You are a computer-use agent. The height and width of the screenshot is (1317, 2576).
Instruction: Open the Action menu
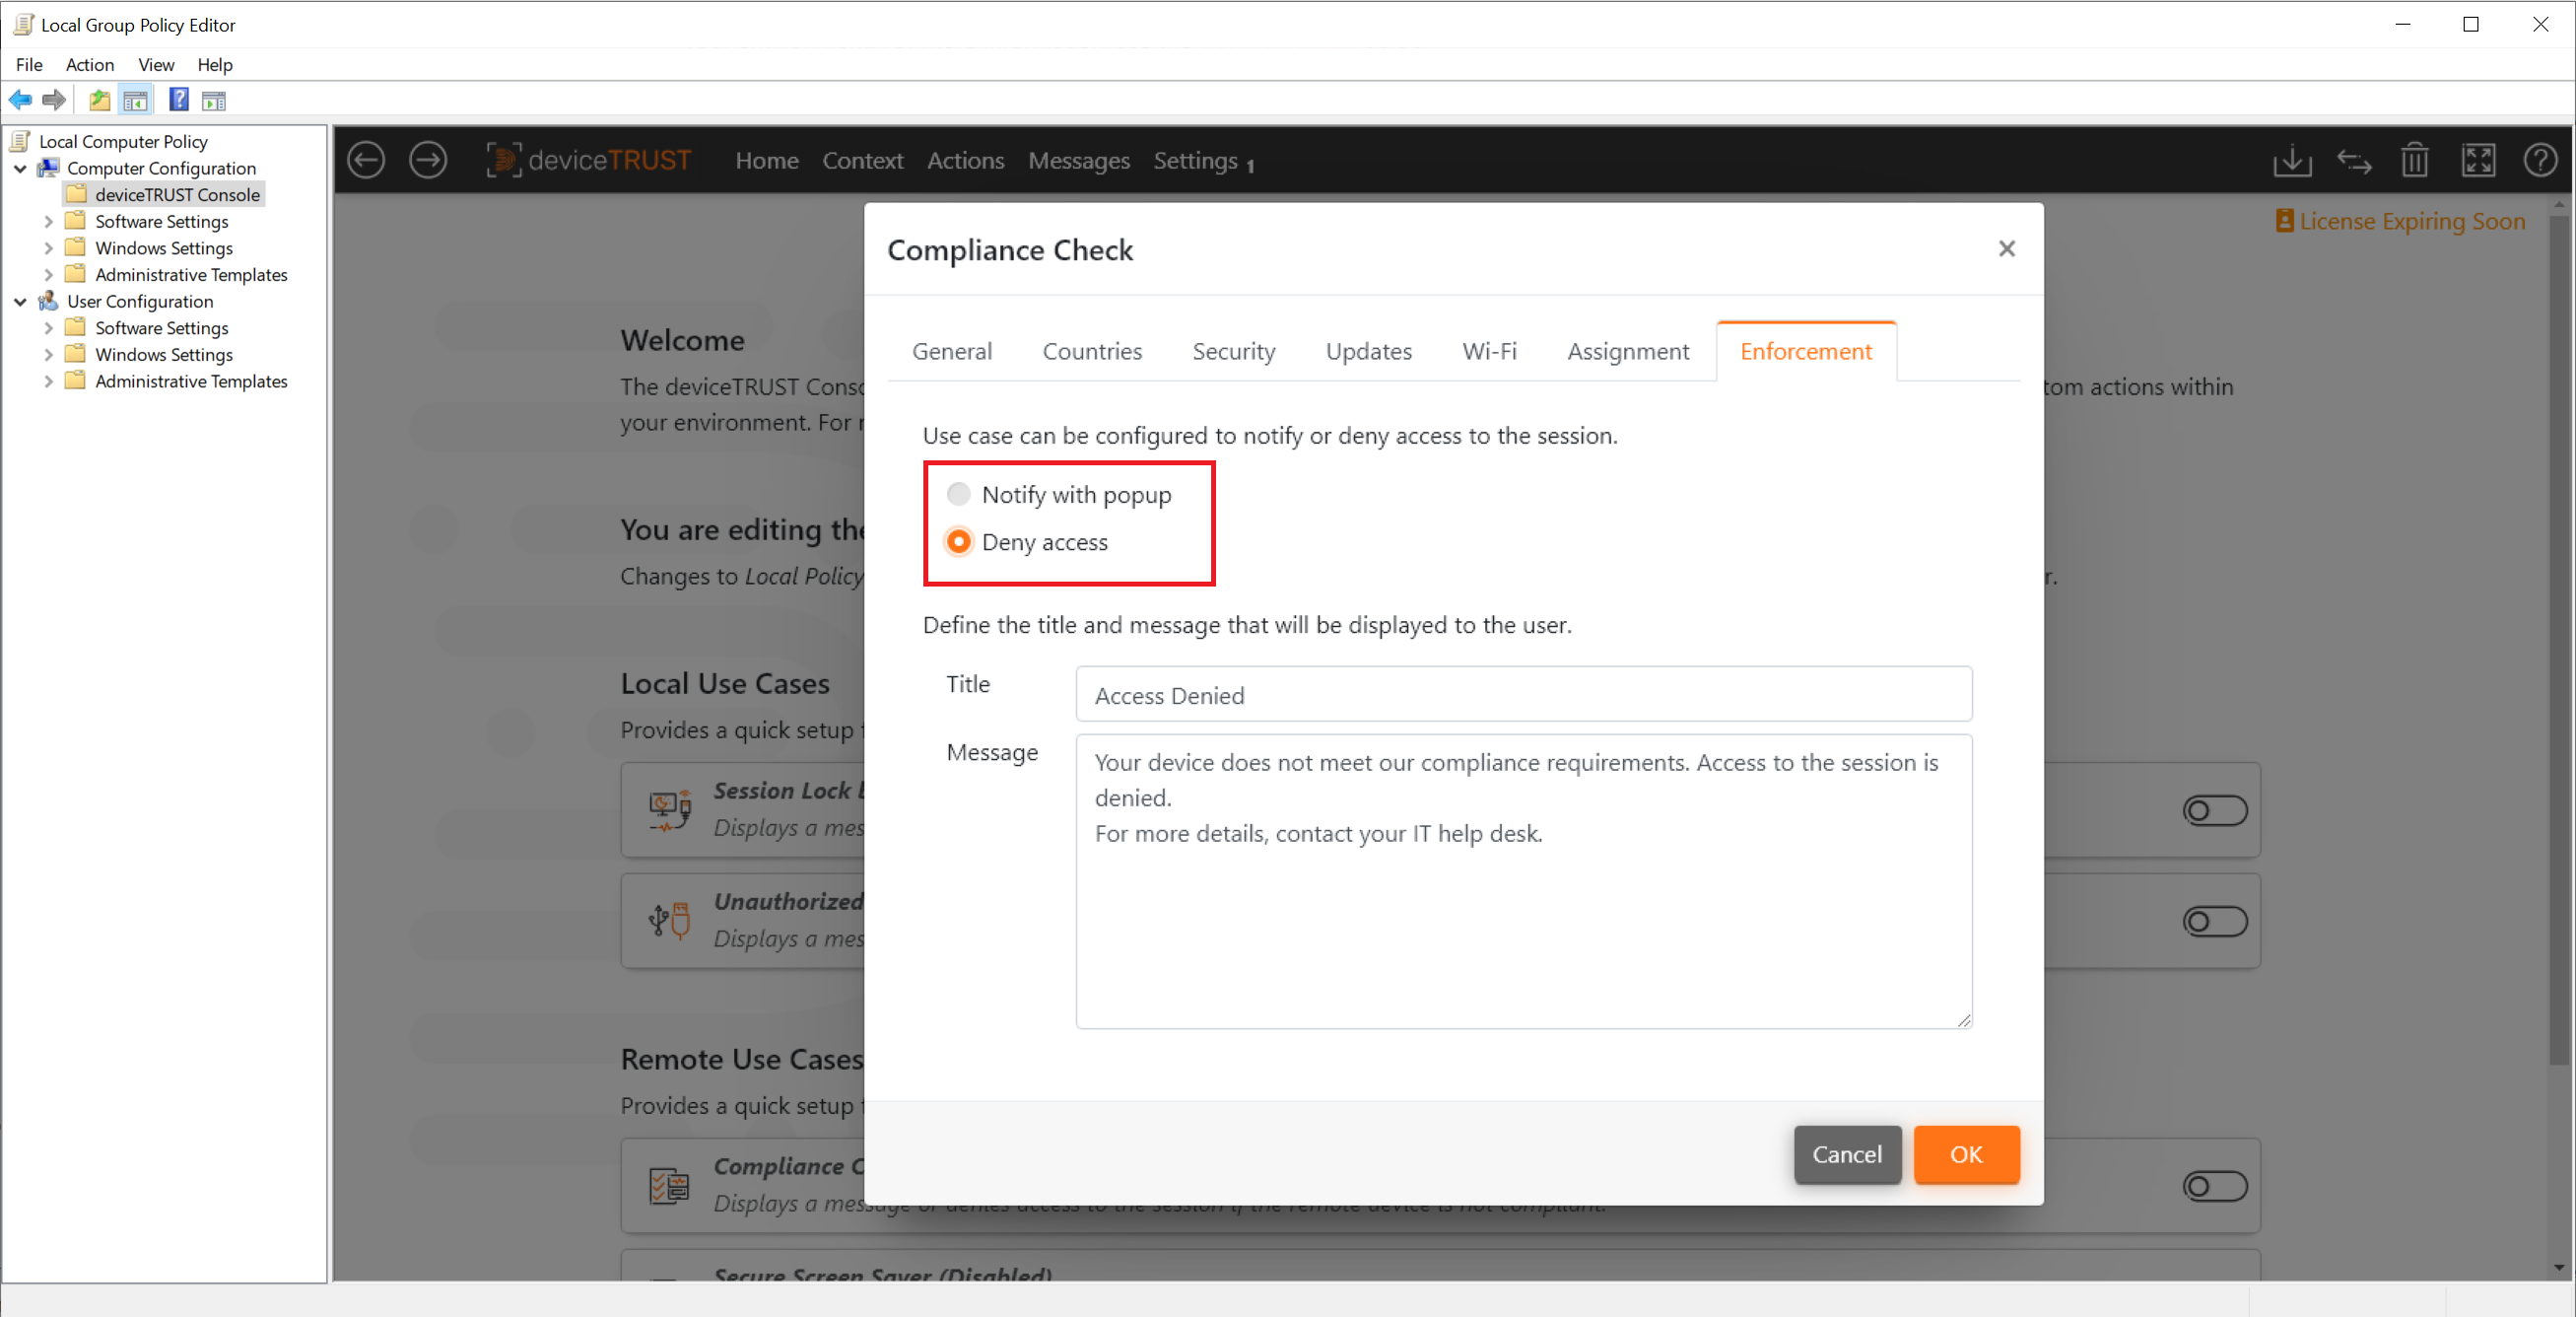(90, 64)
